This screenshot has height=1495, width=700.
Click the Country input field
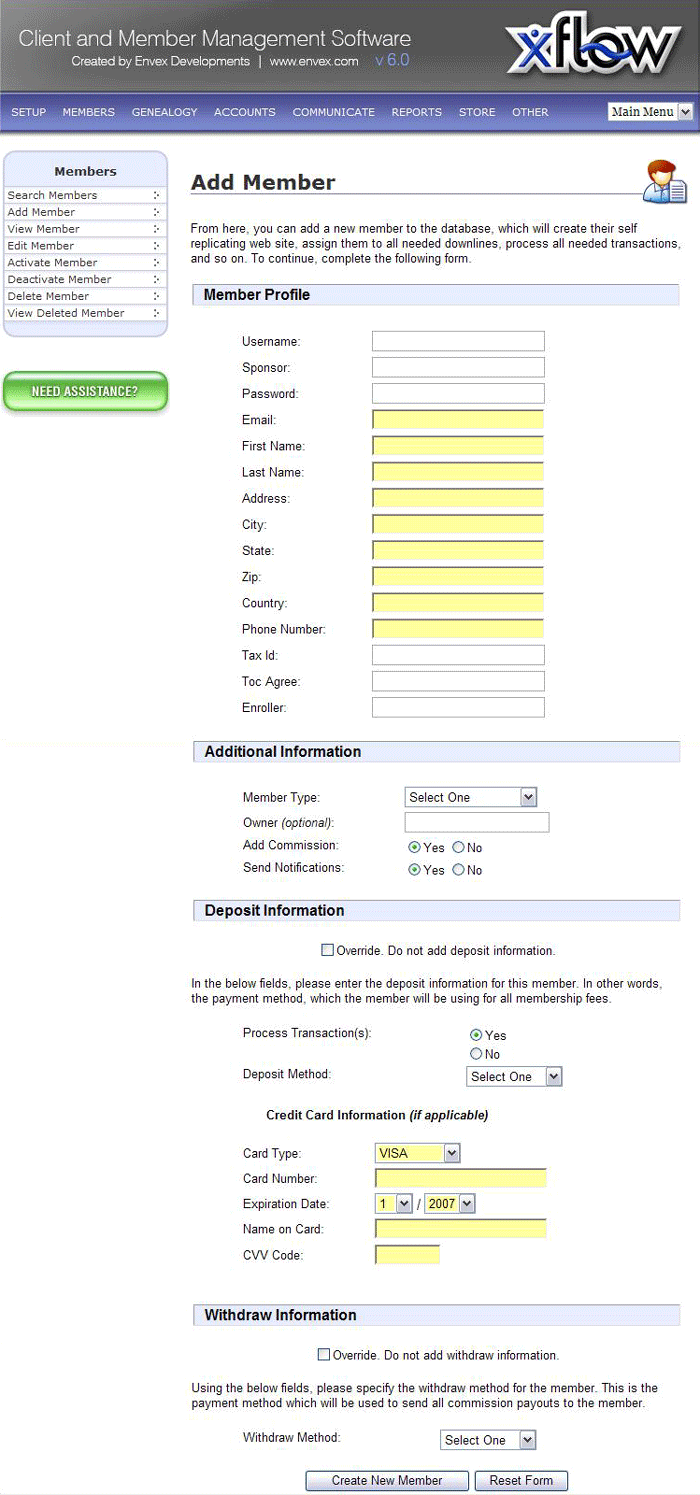click(x=458, y=603)
